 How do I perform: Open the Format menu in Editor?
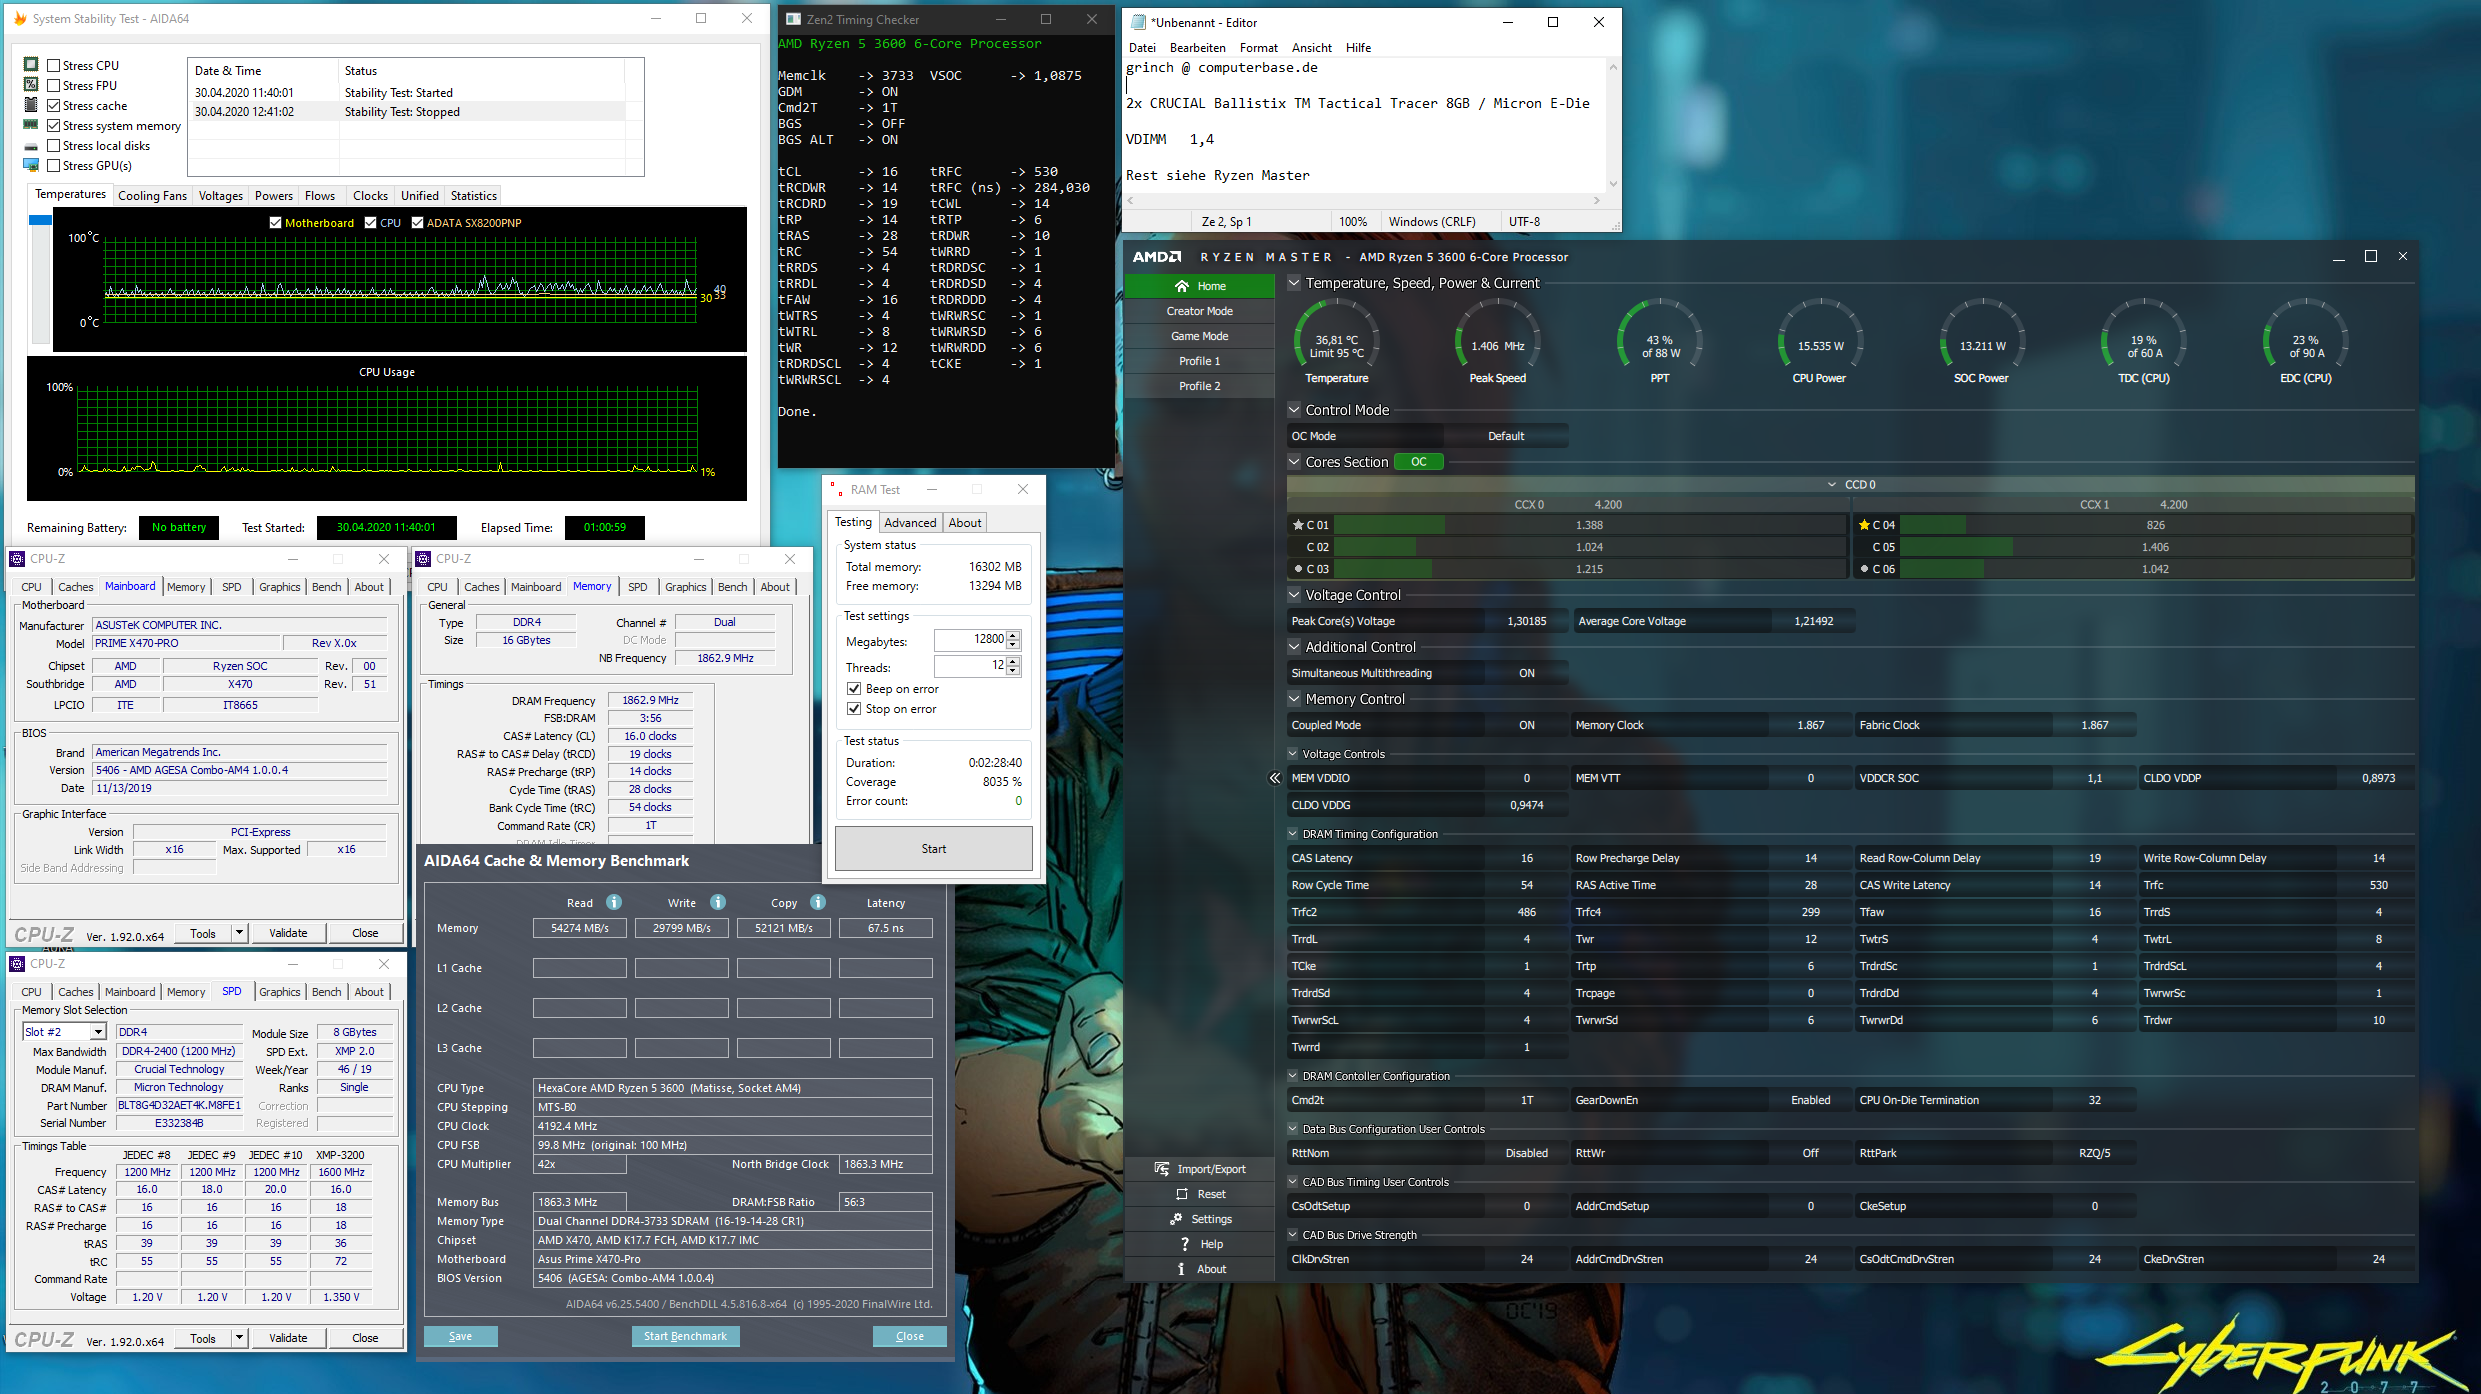tap(1258, 48)
